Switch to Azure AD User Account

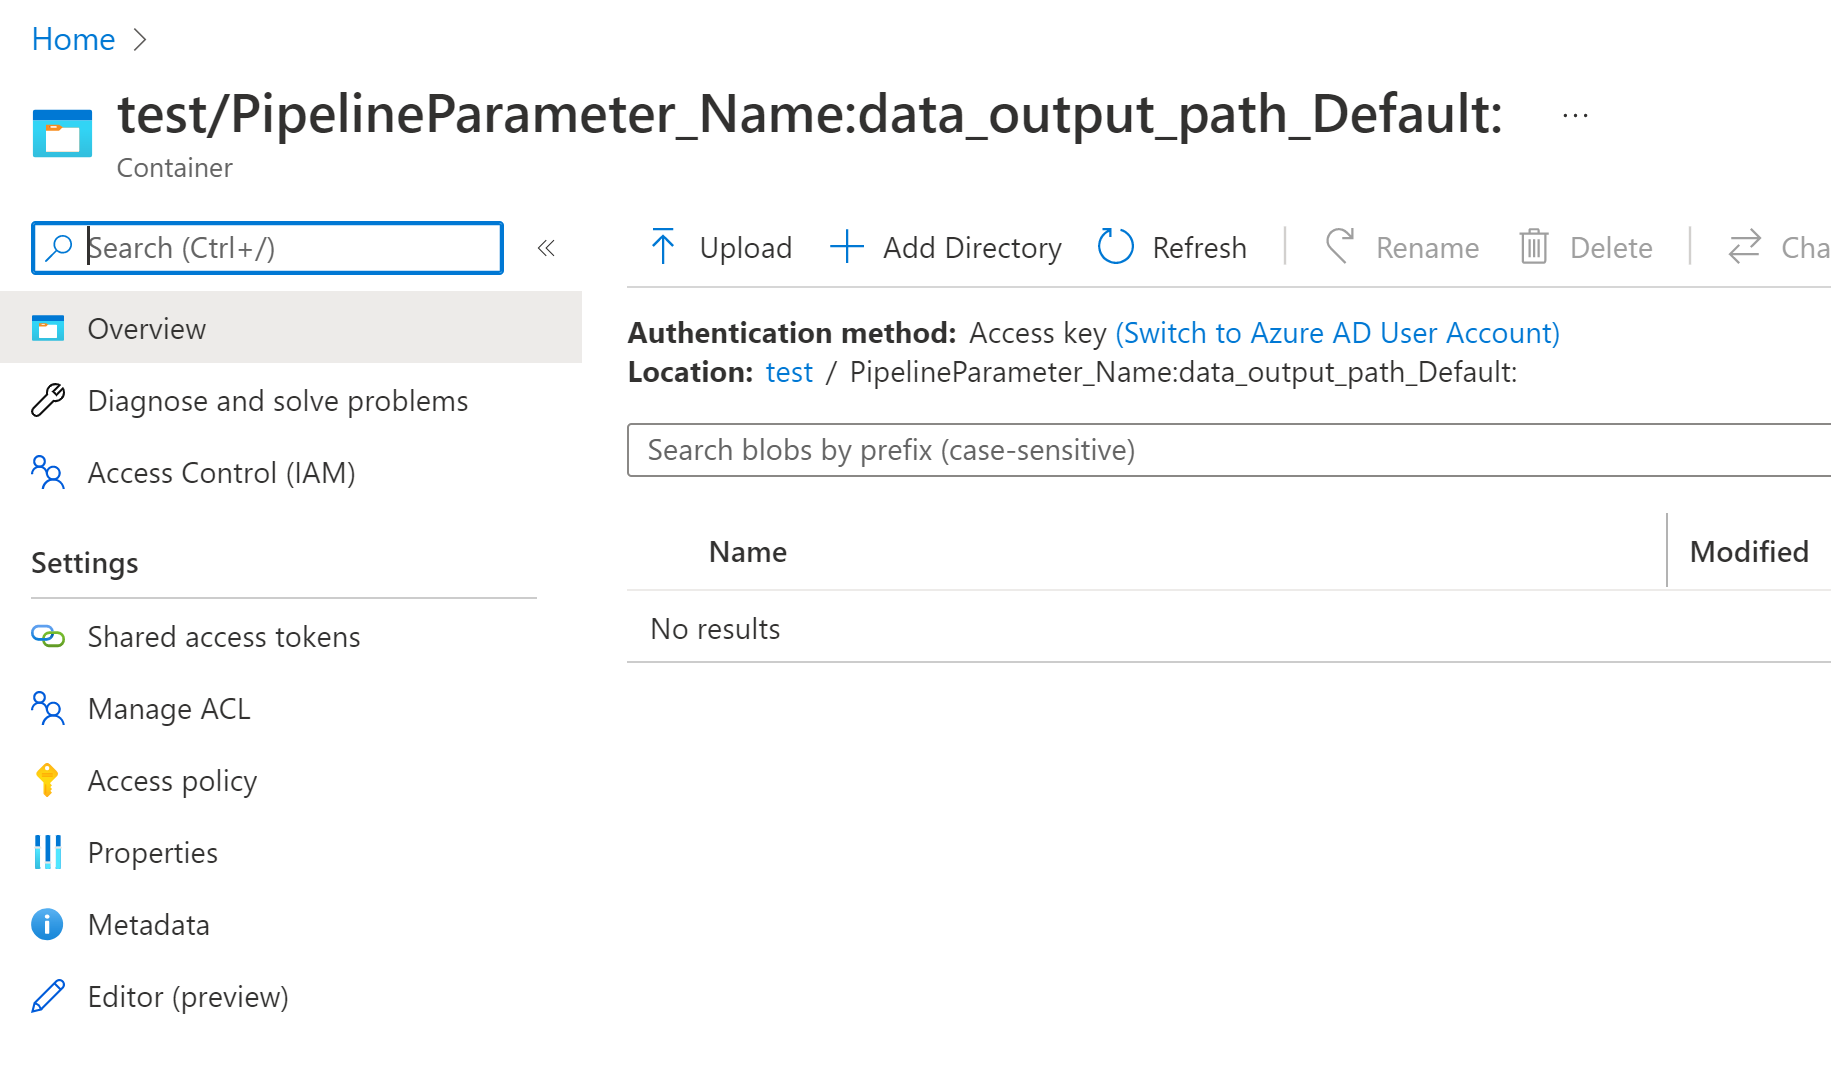pyautogui.click(x=1337, y=332)
